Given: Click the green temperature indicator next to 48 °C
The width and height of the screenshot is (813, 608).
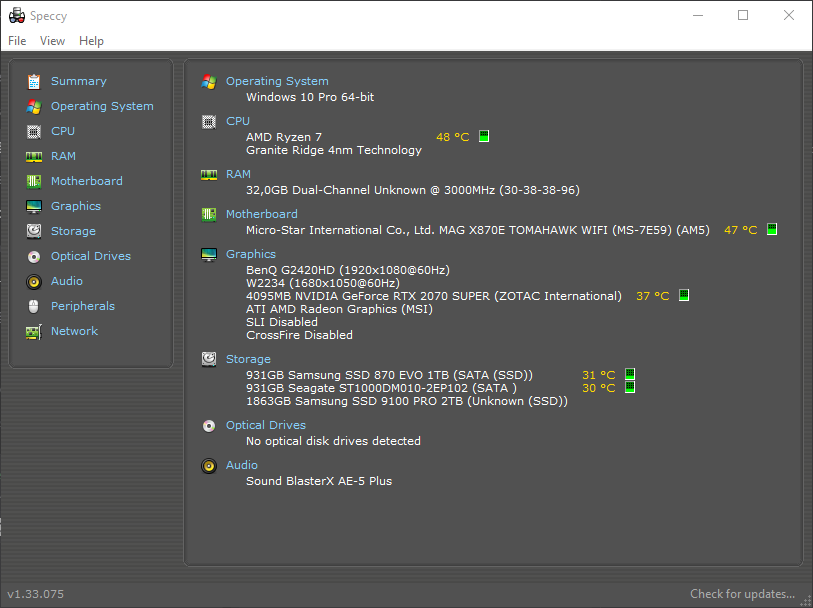Looking at the screenshot, I should (x=484, y=136).
